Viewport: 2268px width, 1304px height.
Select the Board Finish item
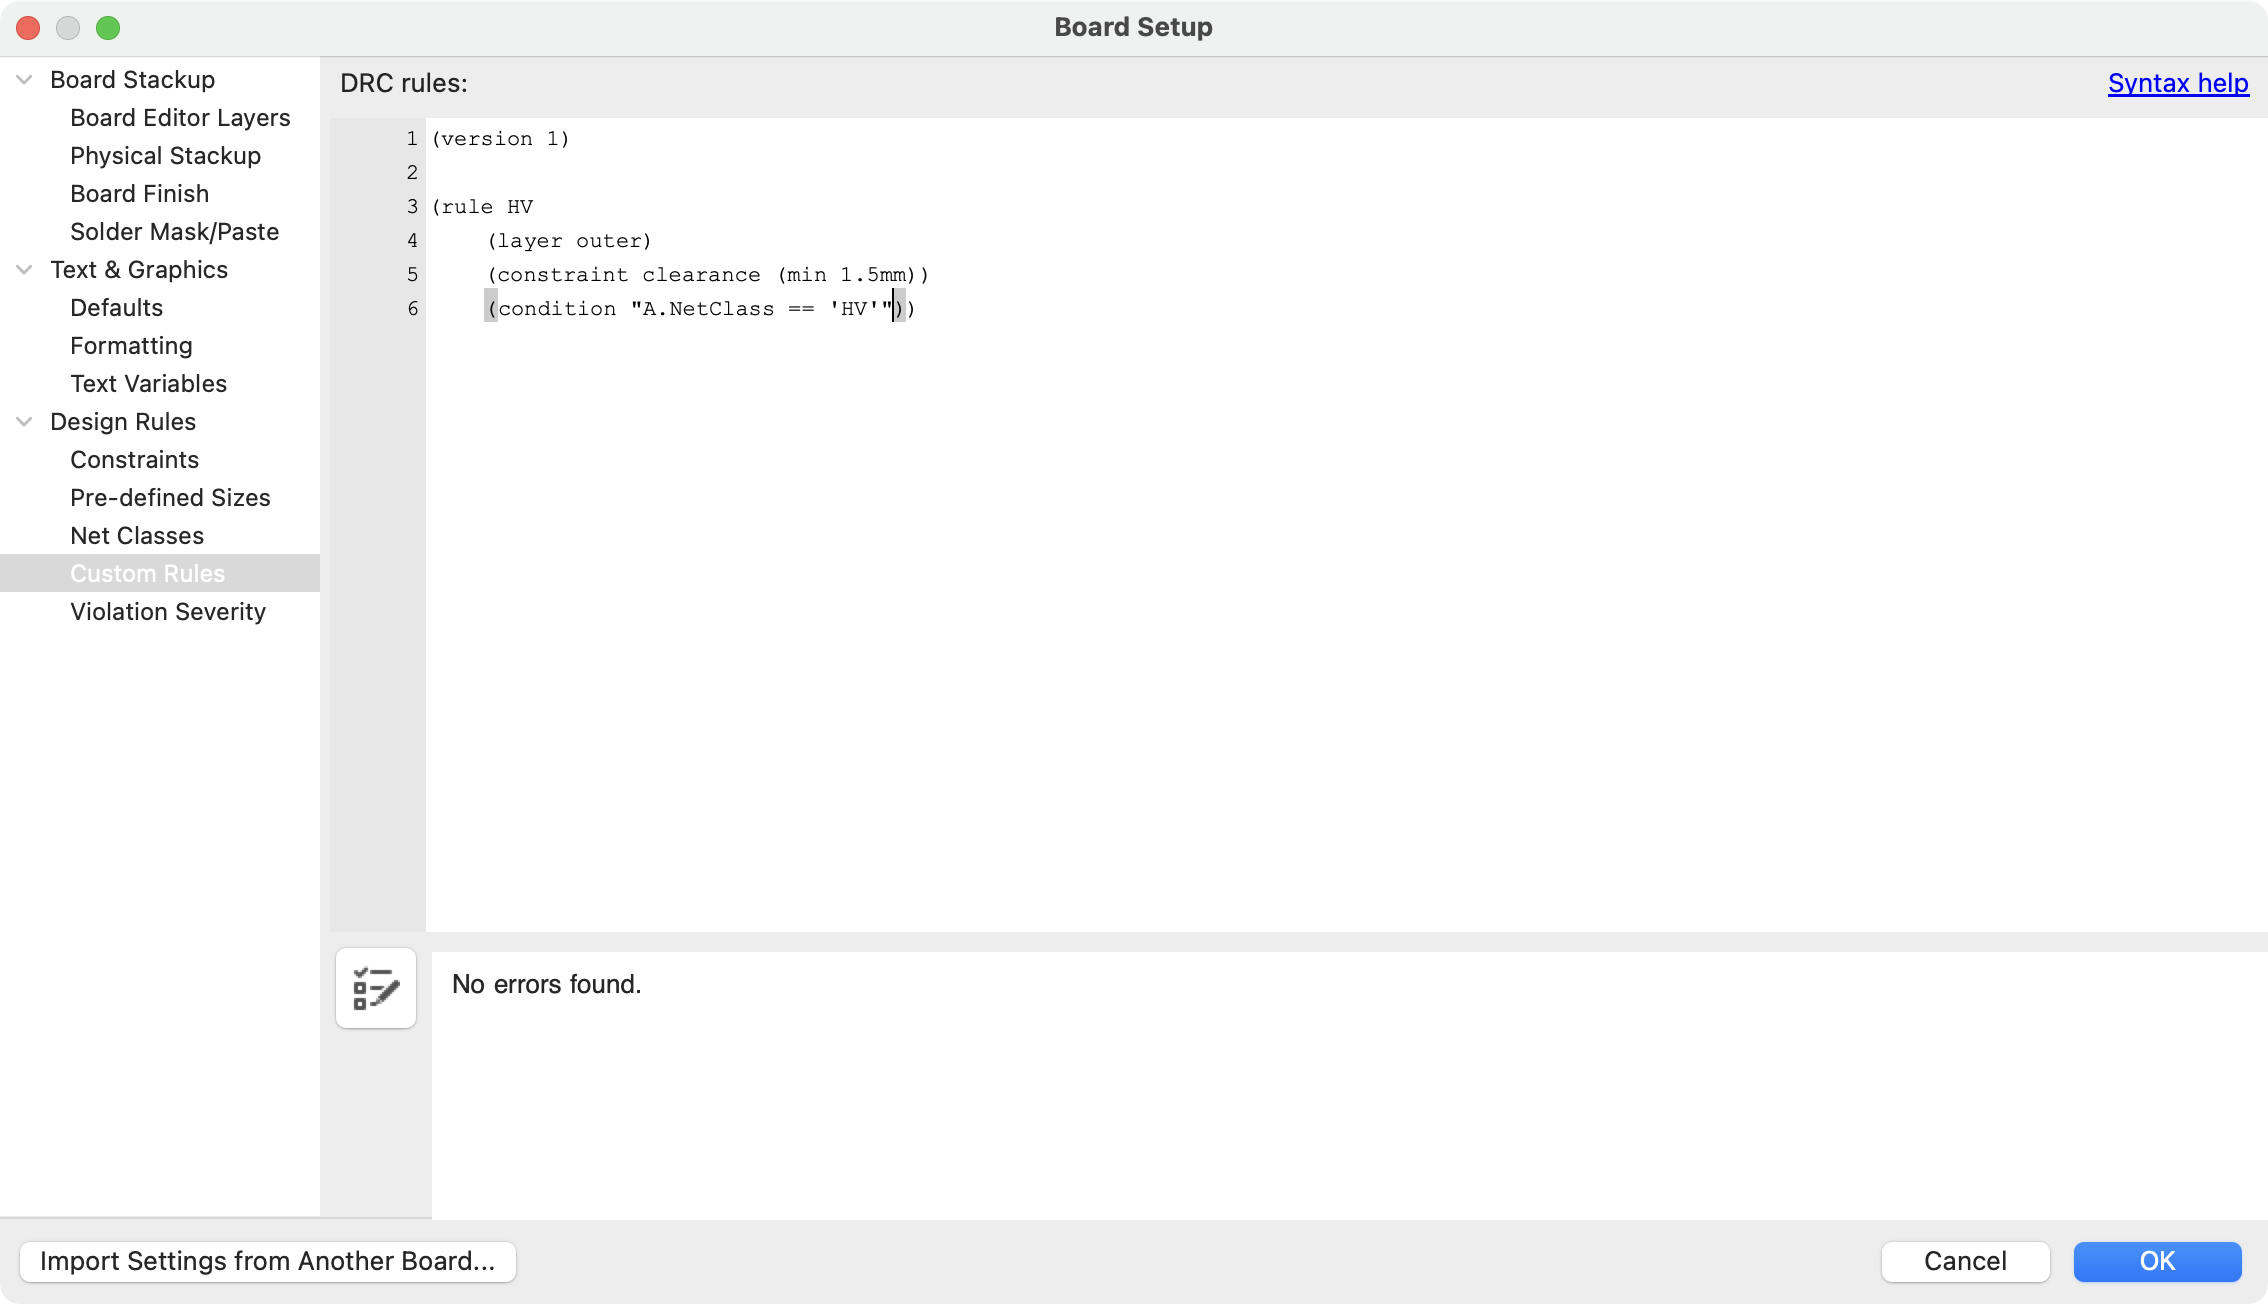click(x=139, y=193)
